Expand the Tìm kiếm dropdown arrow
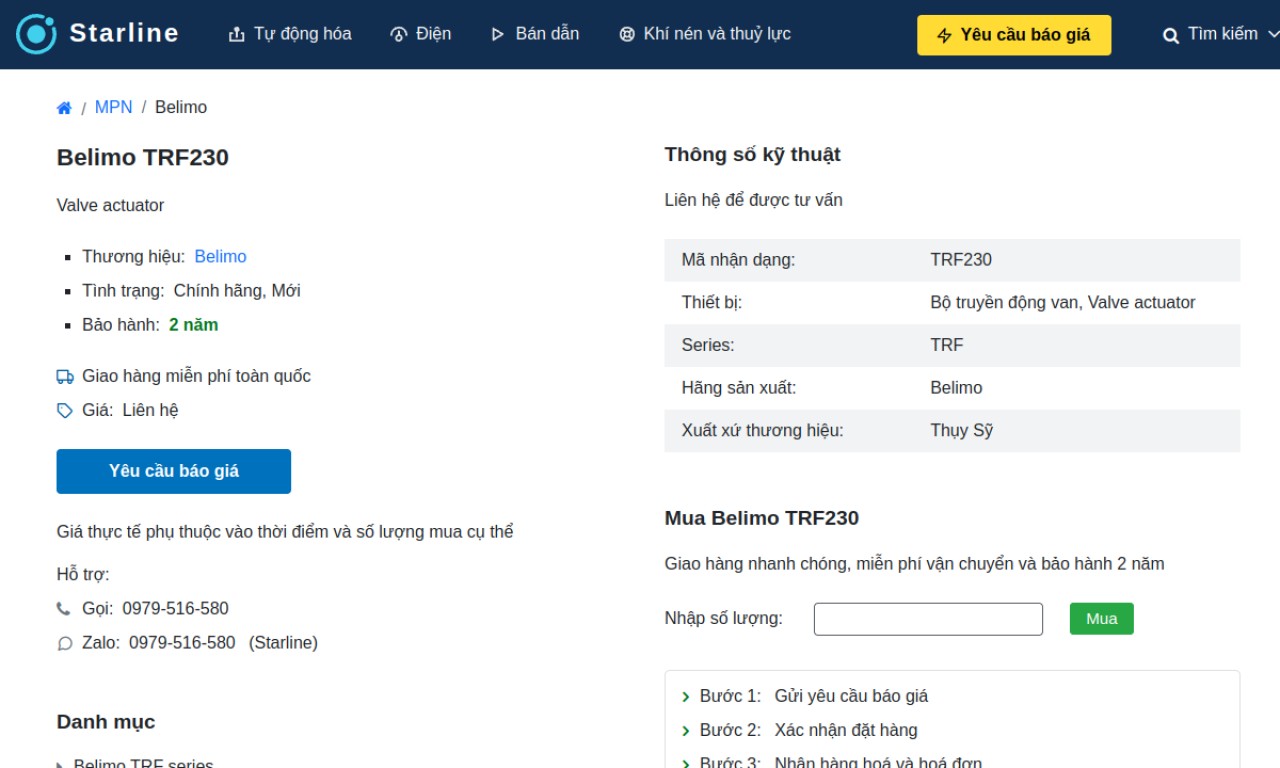Viewport: 1280px width, 768px height. (x=1273, y=34)
